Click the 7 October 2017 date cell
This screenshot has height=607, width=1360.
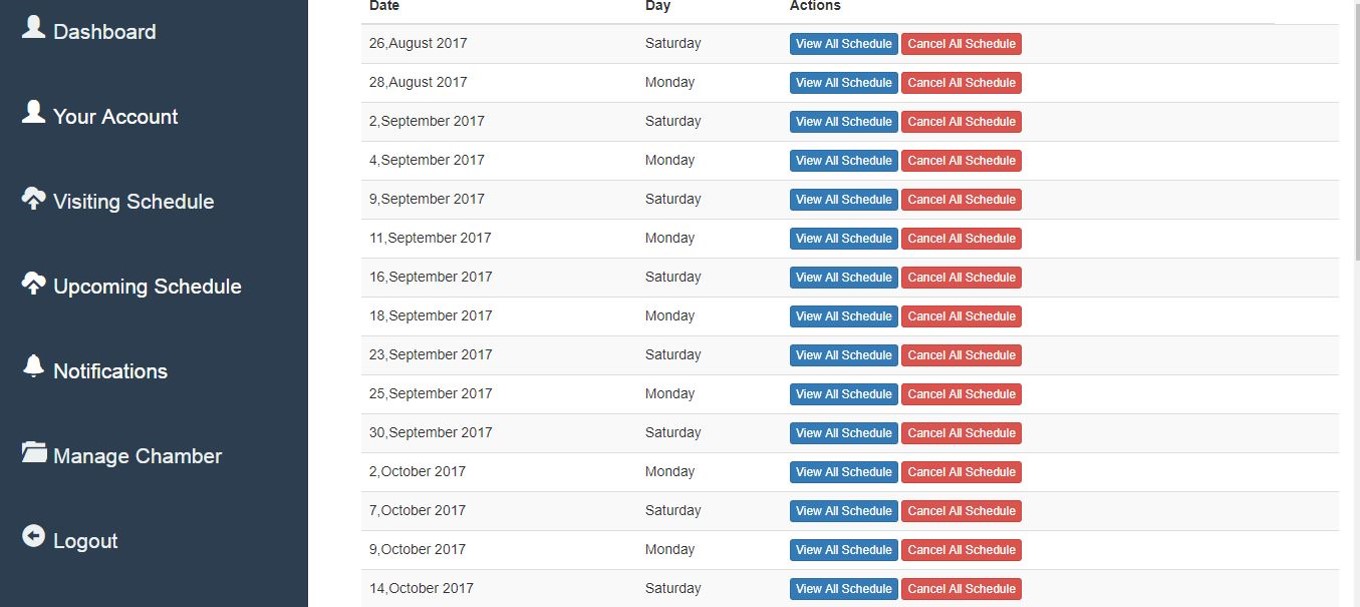point(417,511)
